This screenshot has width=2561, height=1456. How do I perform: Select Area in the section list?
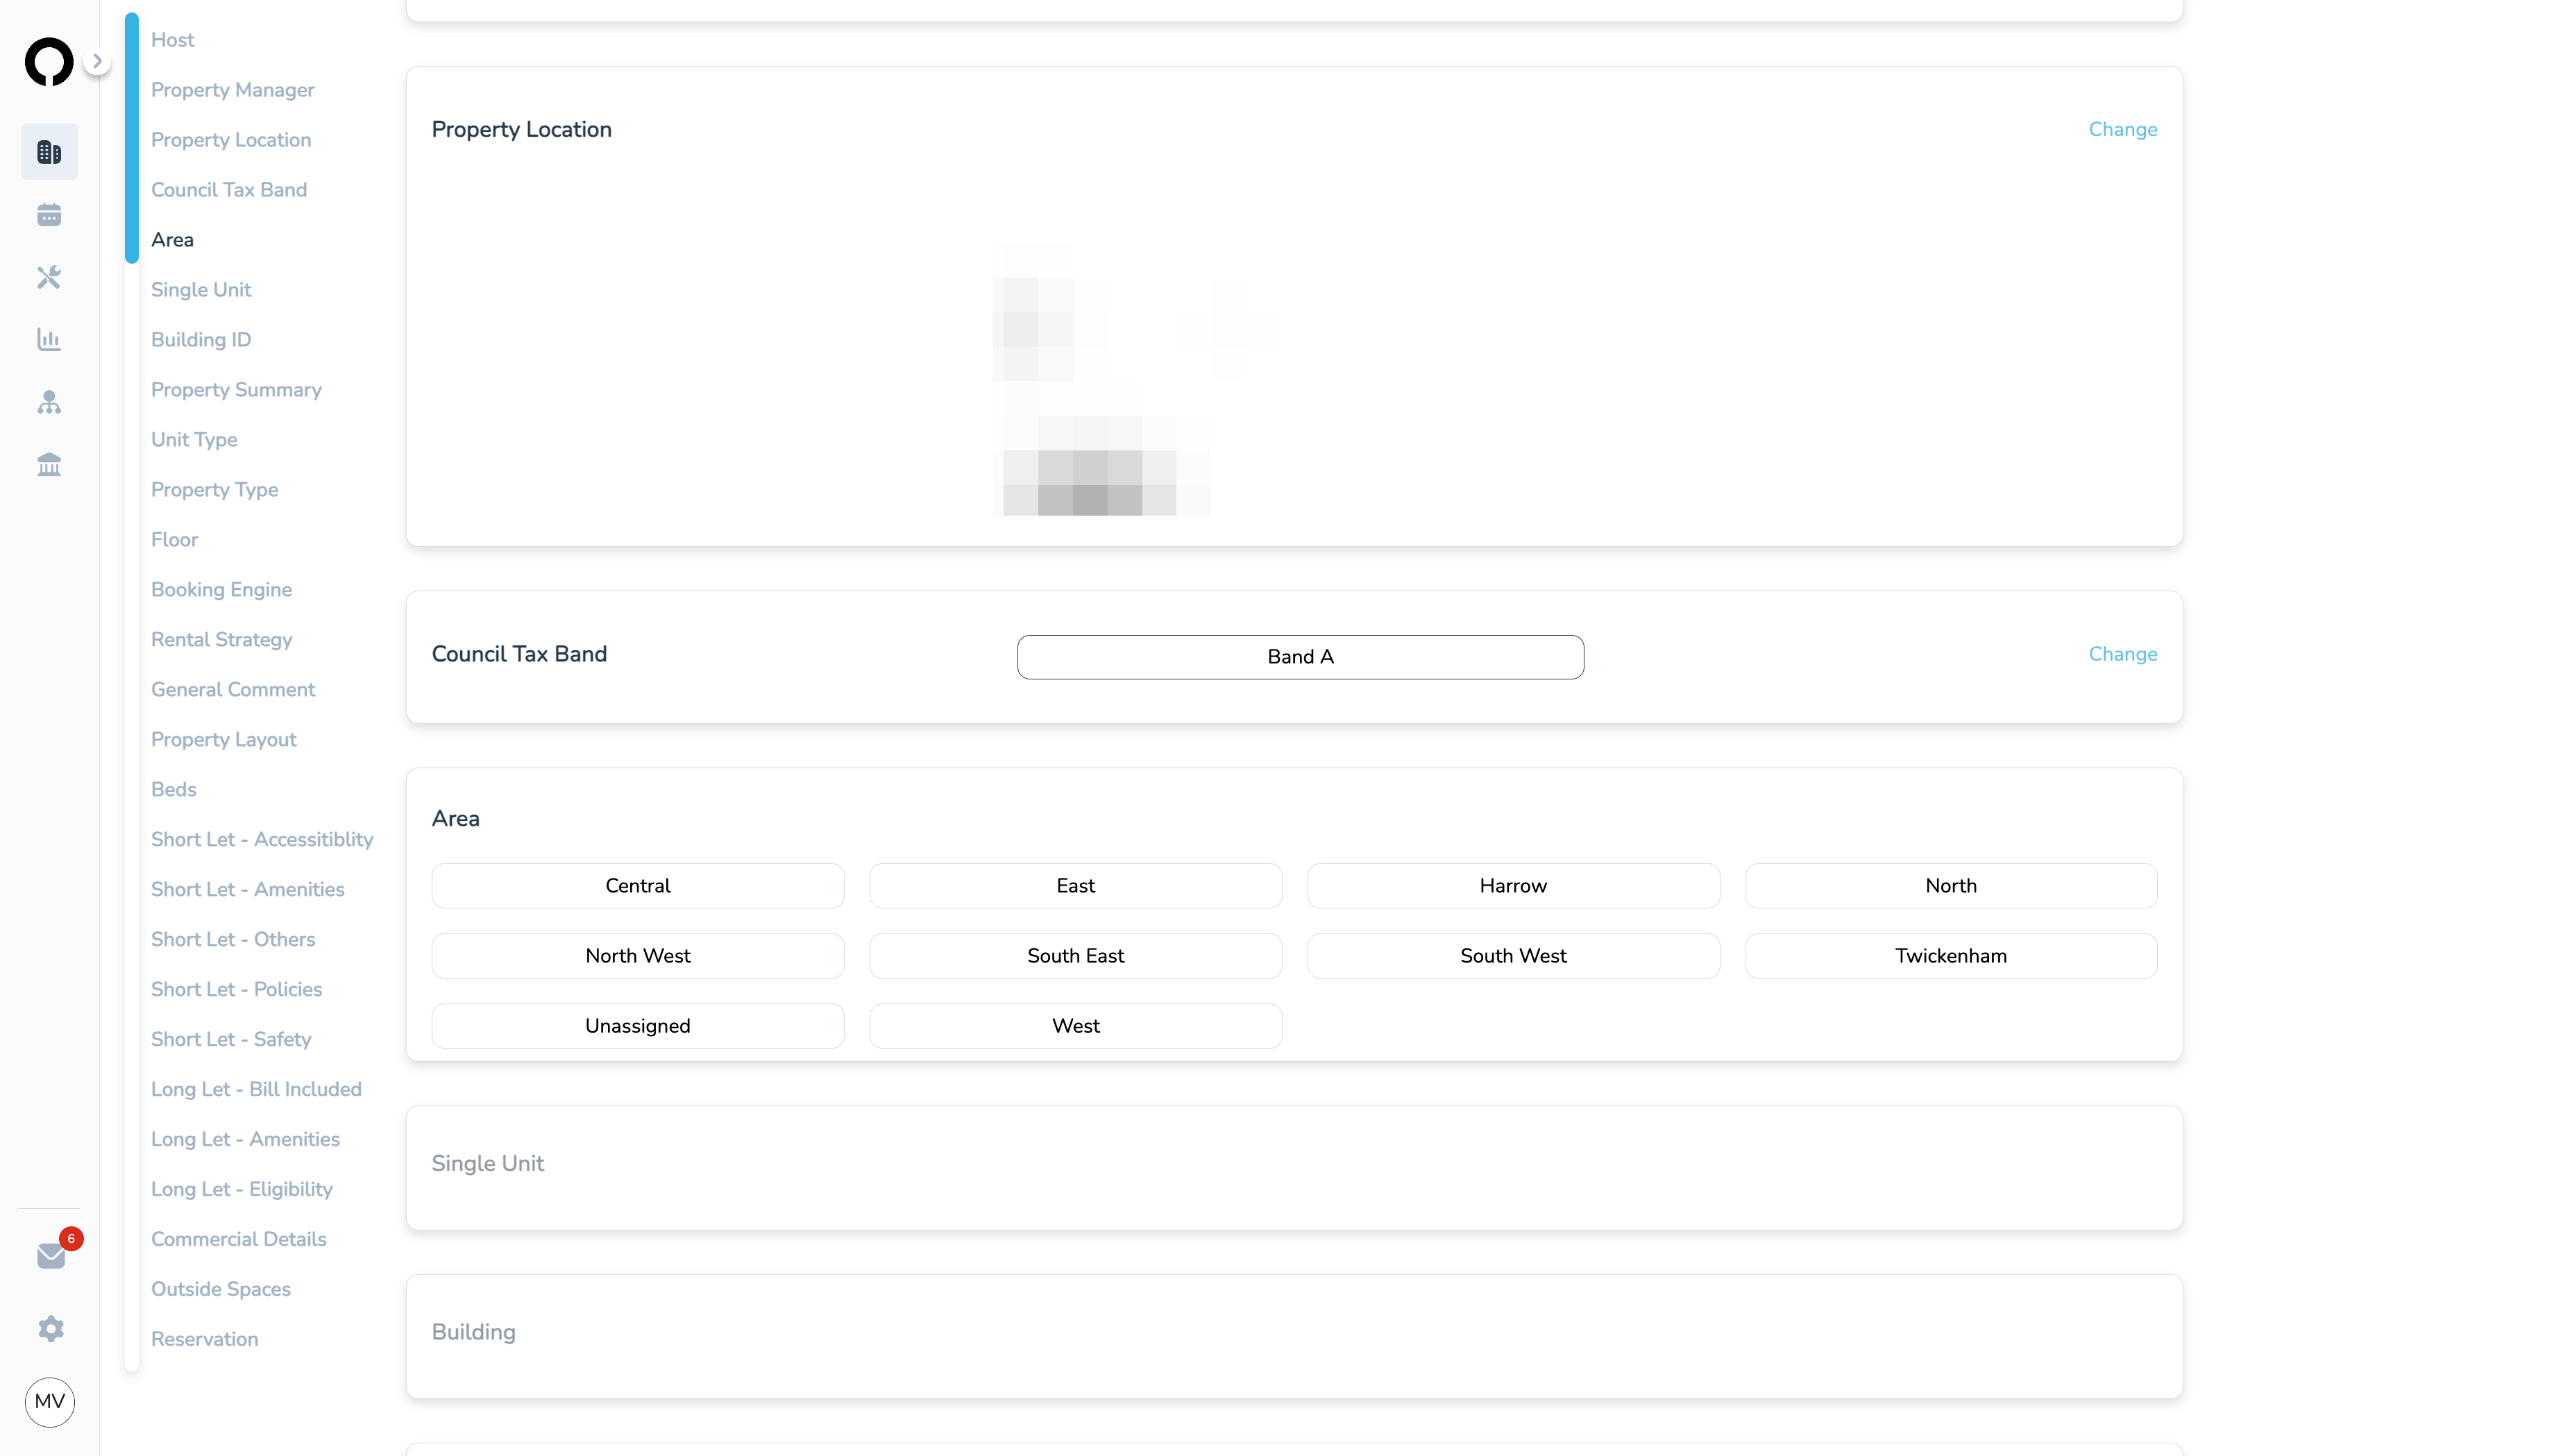pyautogui.click(x=172, y=240)
